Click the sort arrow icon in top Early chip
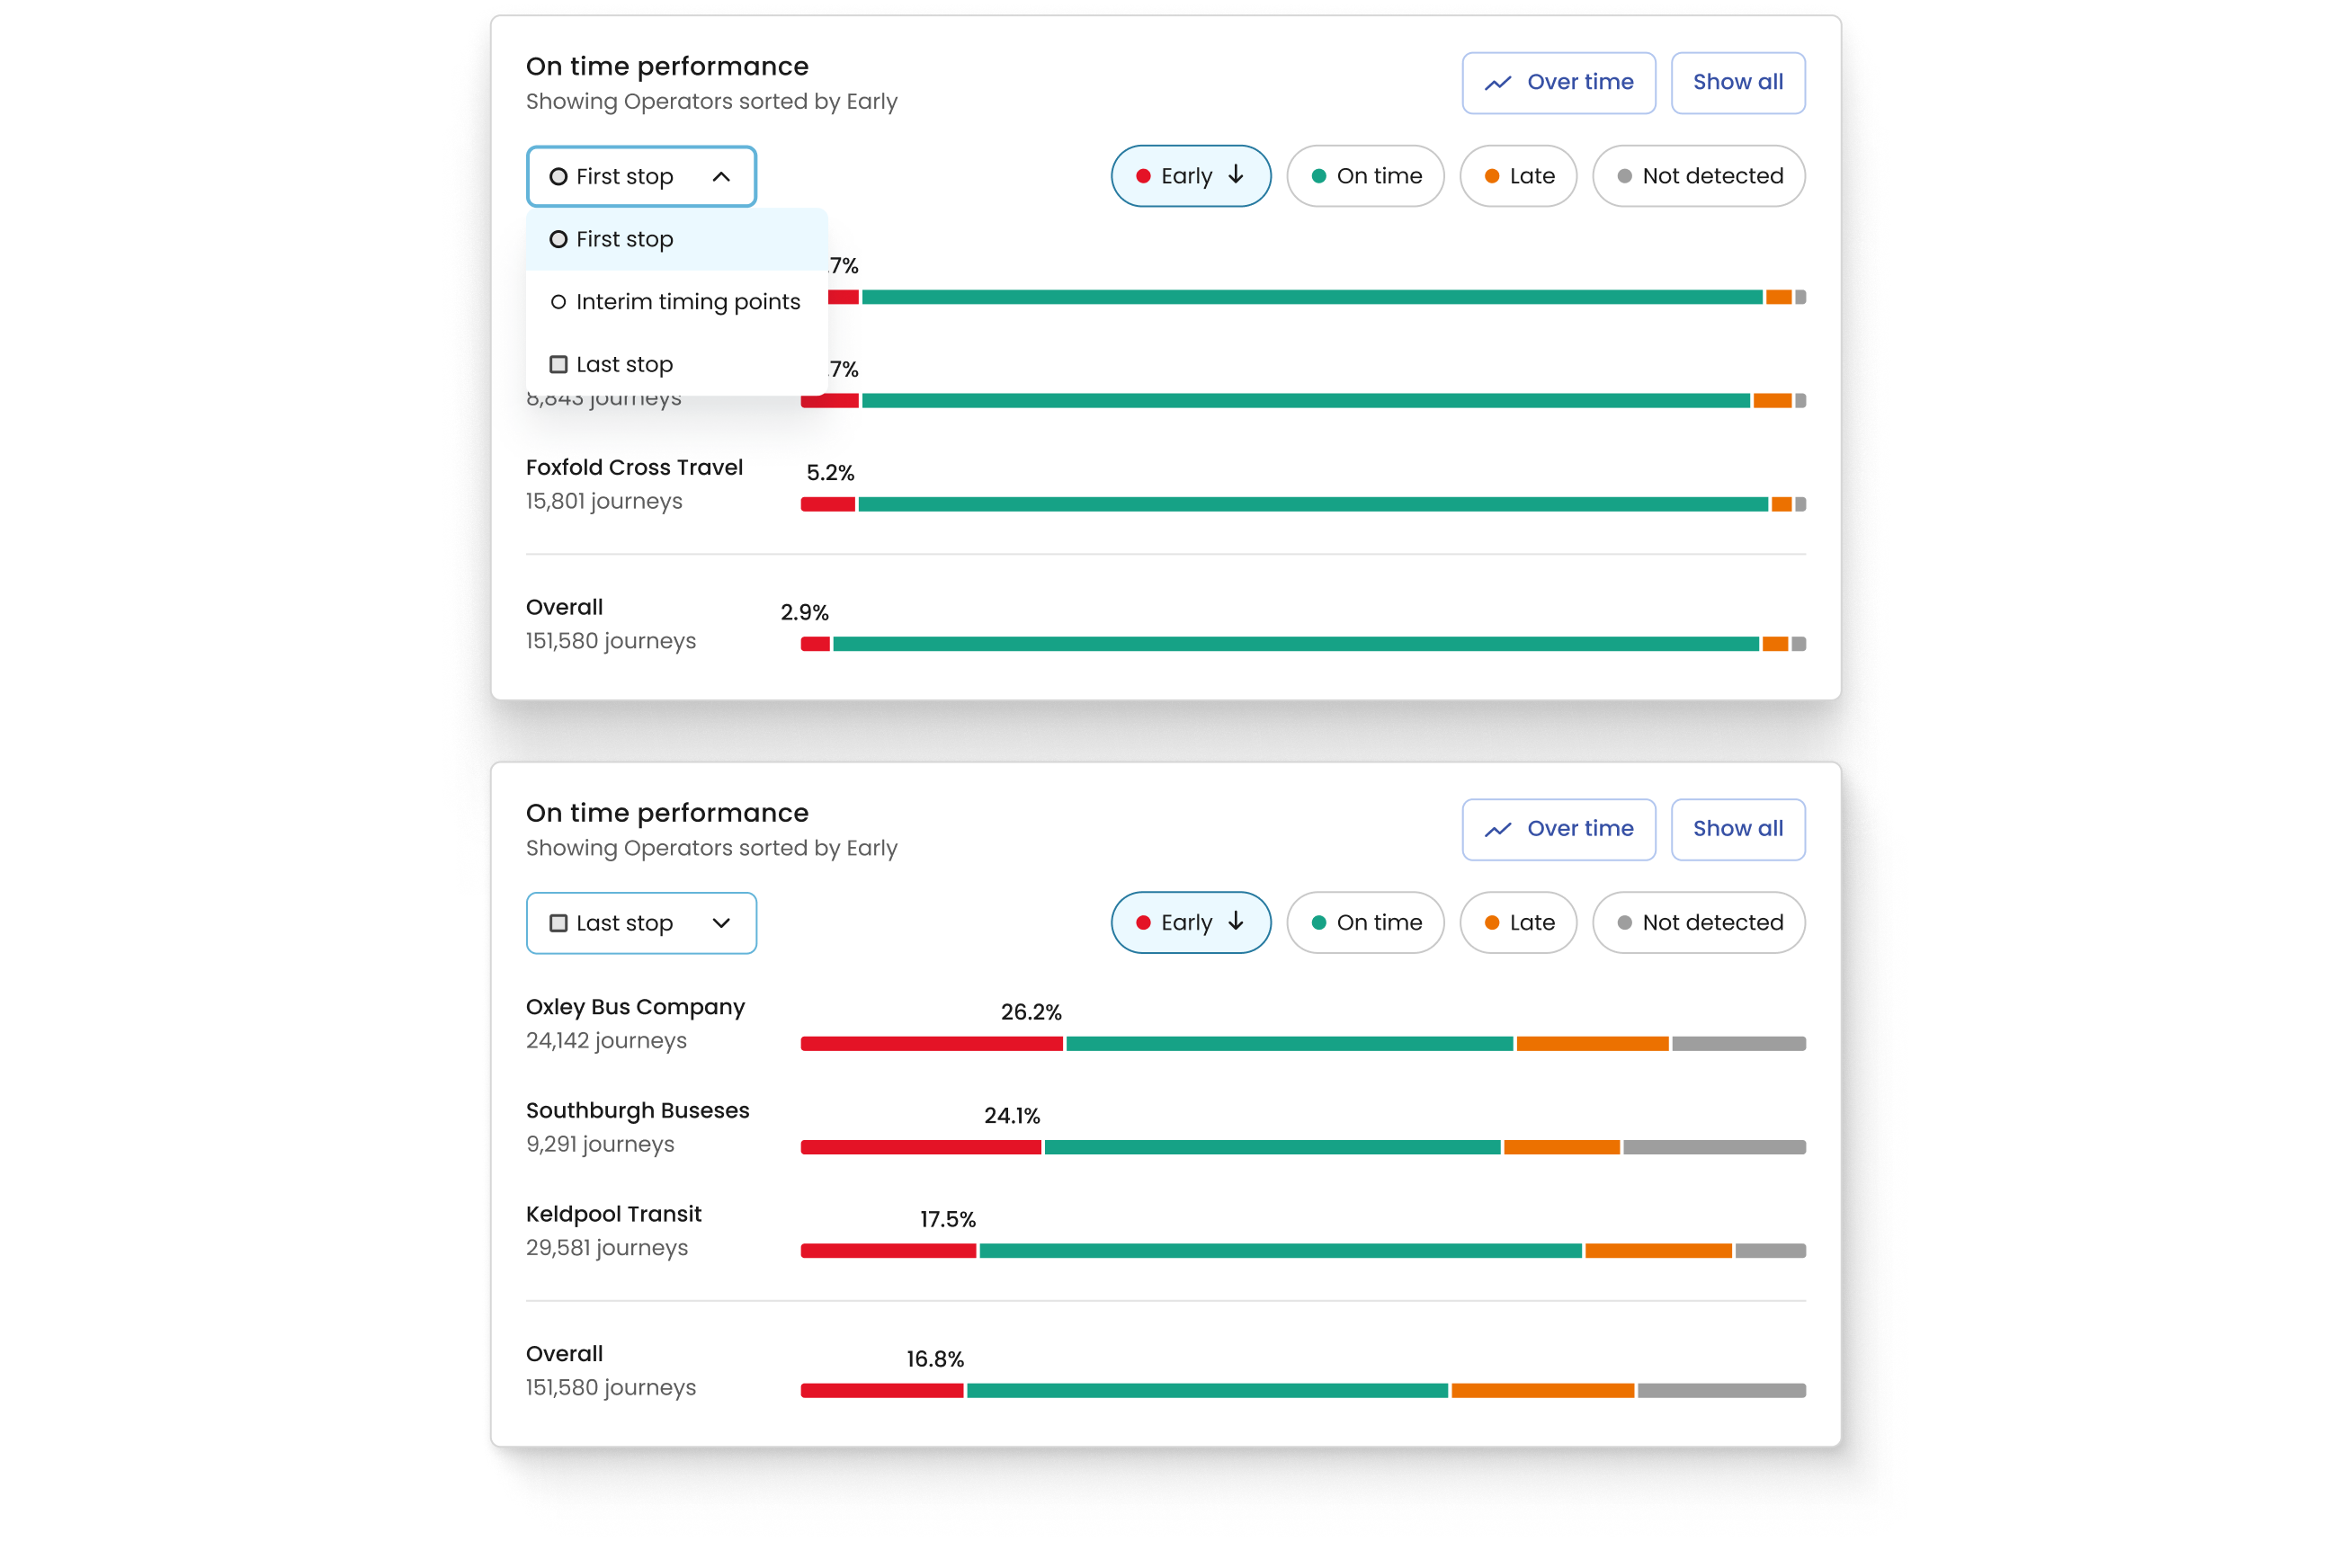2331x1568 pixels. [x=1236, y=175]
